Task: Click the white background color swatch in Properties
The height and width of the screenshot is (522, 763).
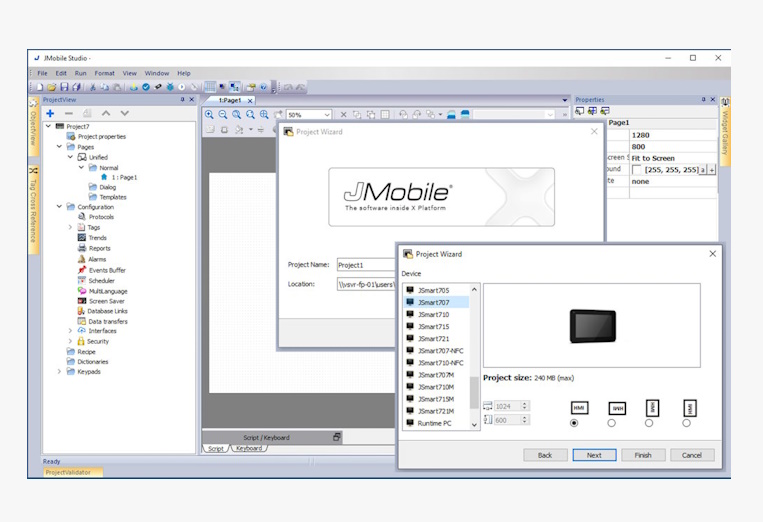Action: point(636,170)
